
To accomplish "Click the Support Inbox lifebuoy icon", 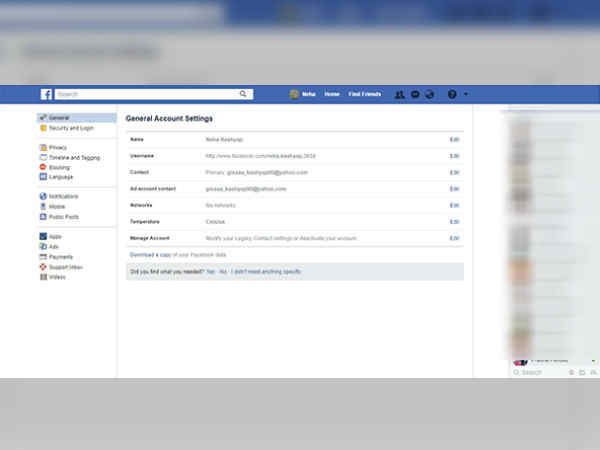I will click(43, 267).
